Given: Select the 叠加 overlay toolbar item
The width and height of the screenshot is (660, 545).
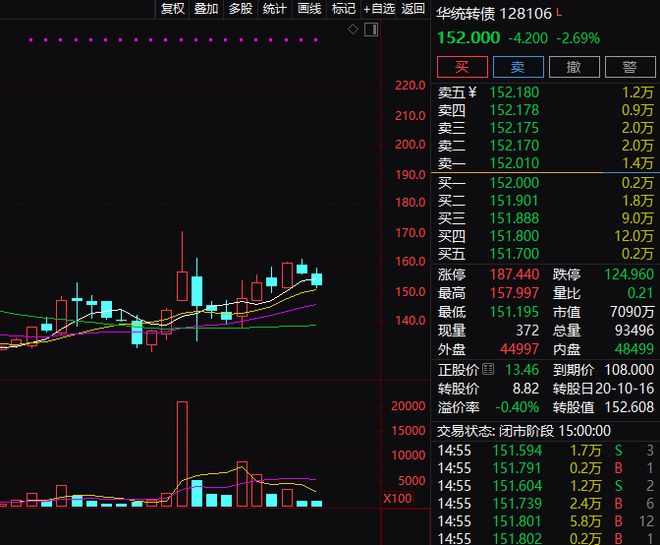Looking at the screenshot, I should point(206,8).
